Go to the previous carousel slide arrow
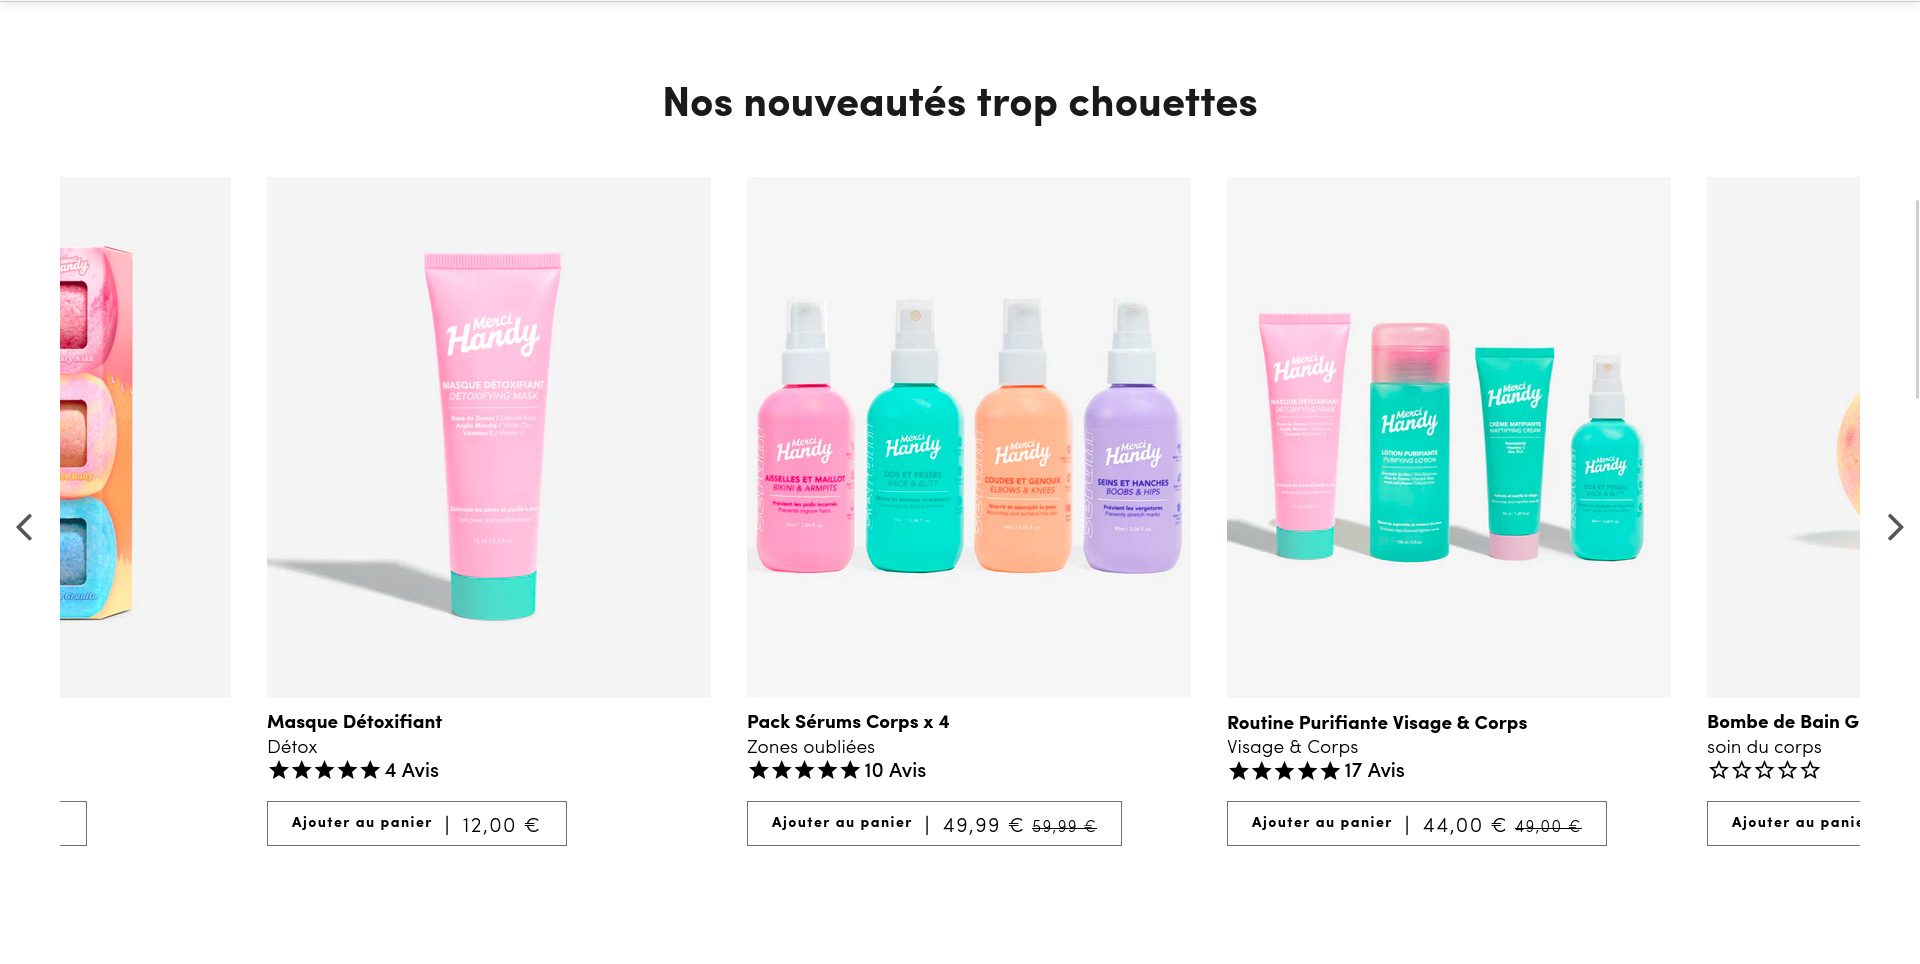 25,527
